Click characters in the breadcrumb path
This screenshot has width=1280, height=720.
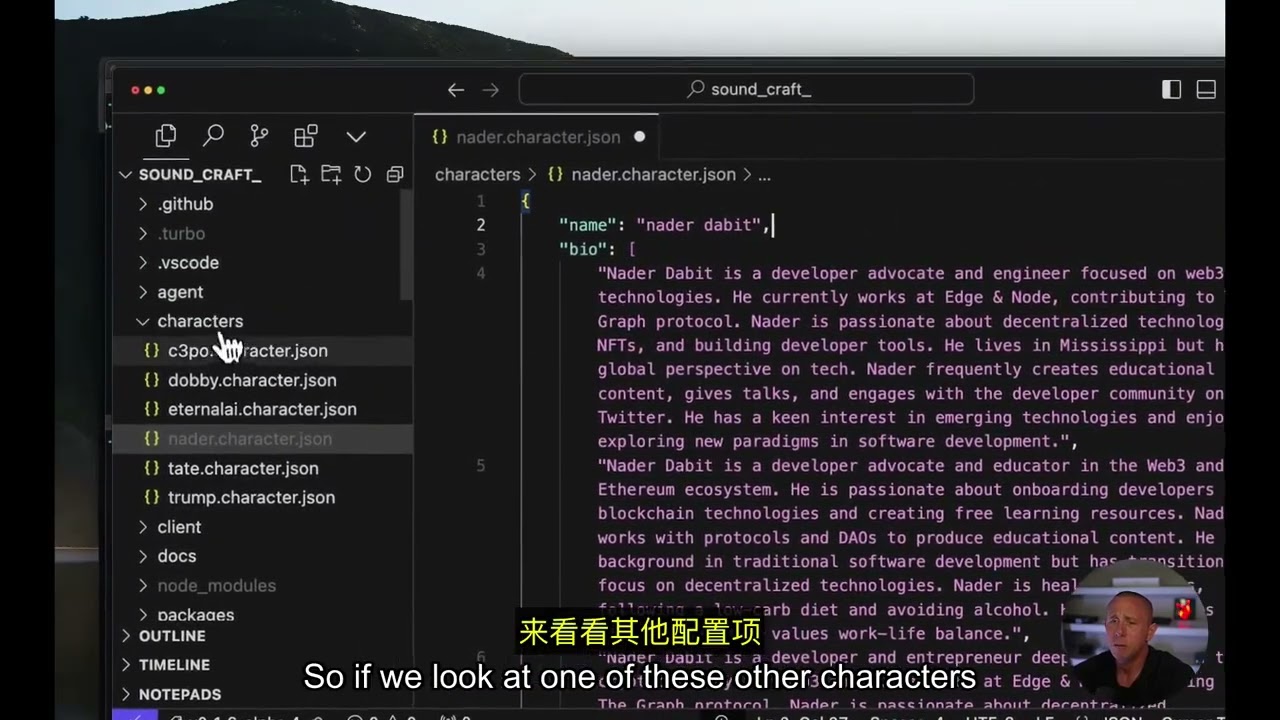pos(478,174)
